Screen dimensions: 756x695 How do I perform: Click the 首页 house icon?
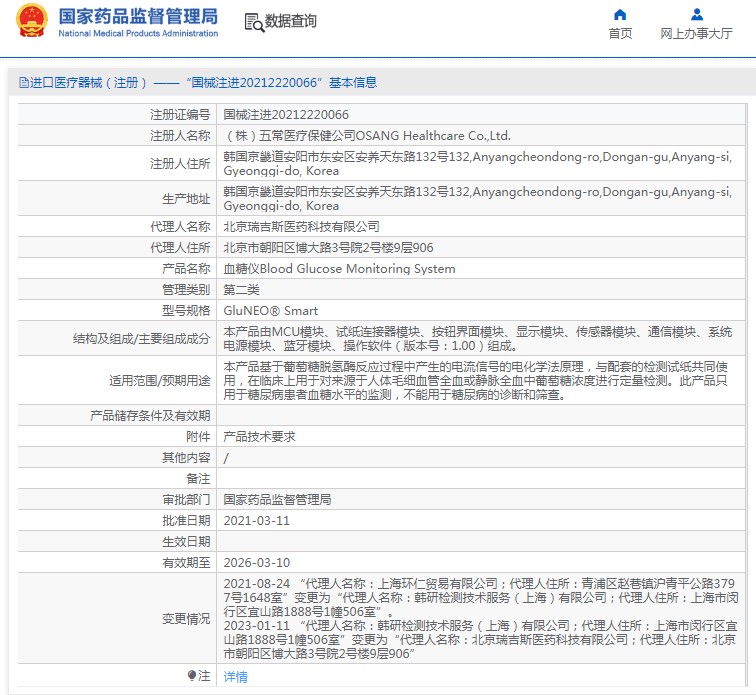point(620,15)
